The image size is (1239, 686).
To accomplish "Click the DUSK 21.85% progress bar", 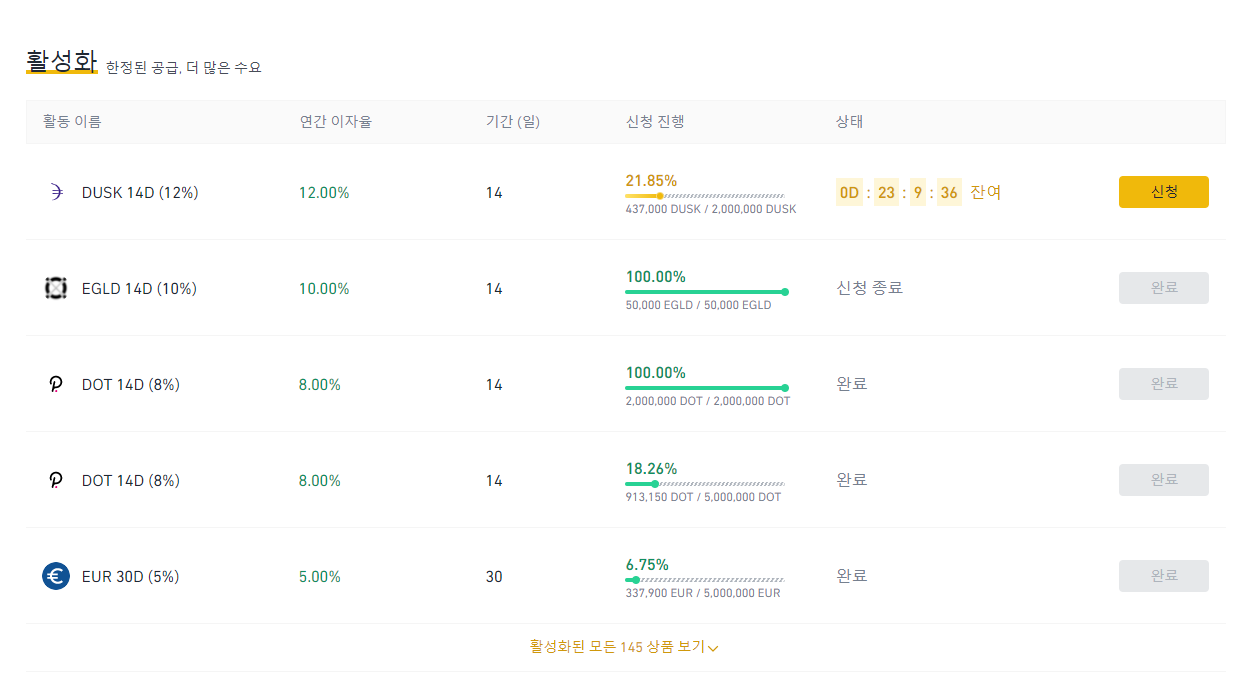I will click(x=705, y=196).
